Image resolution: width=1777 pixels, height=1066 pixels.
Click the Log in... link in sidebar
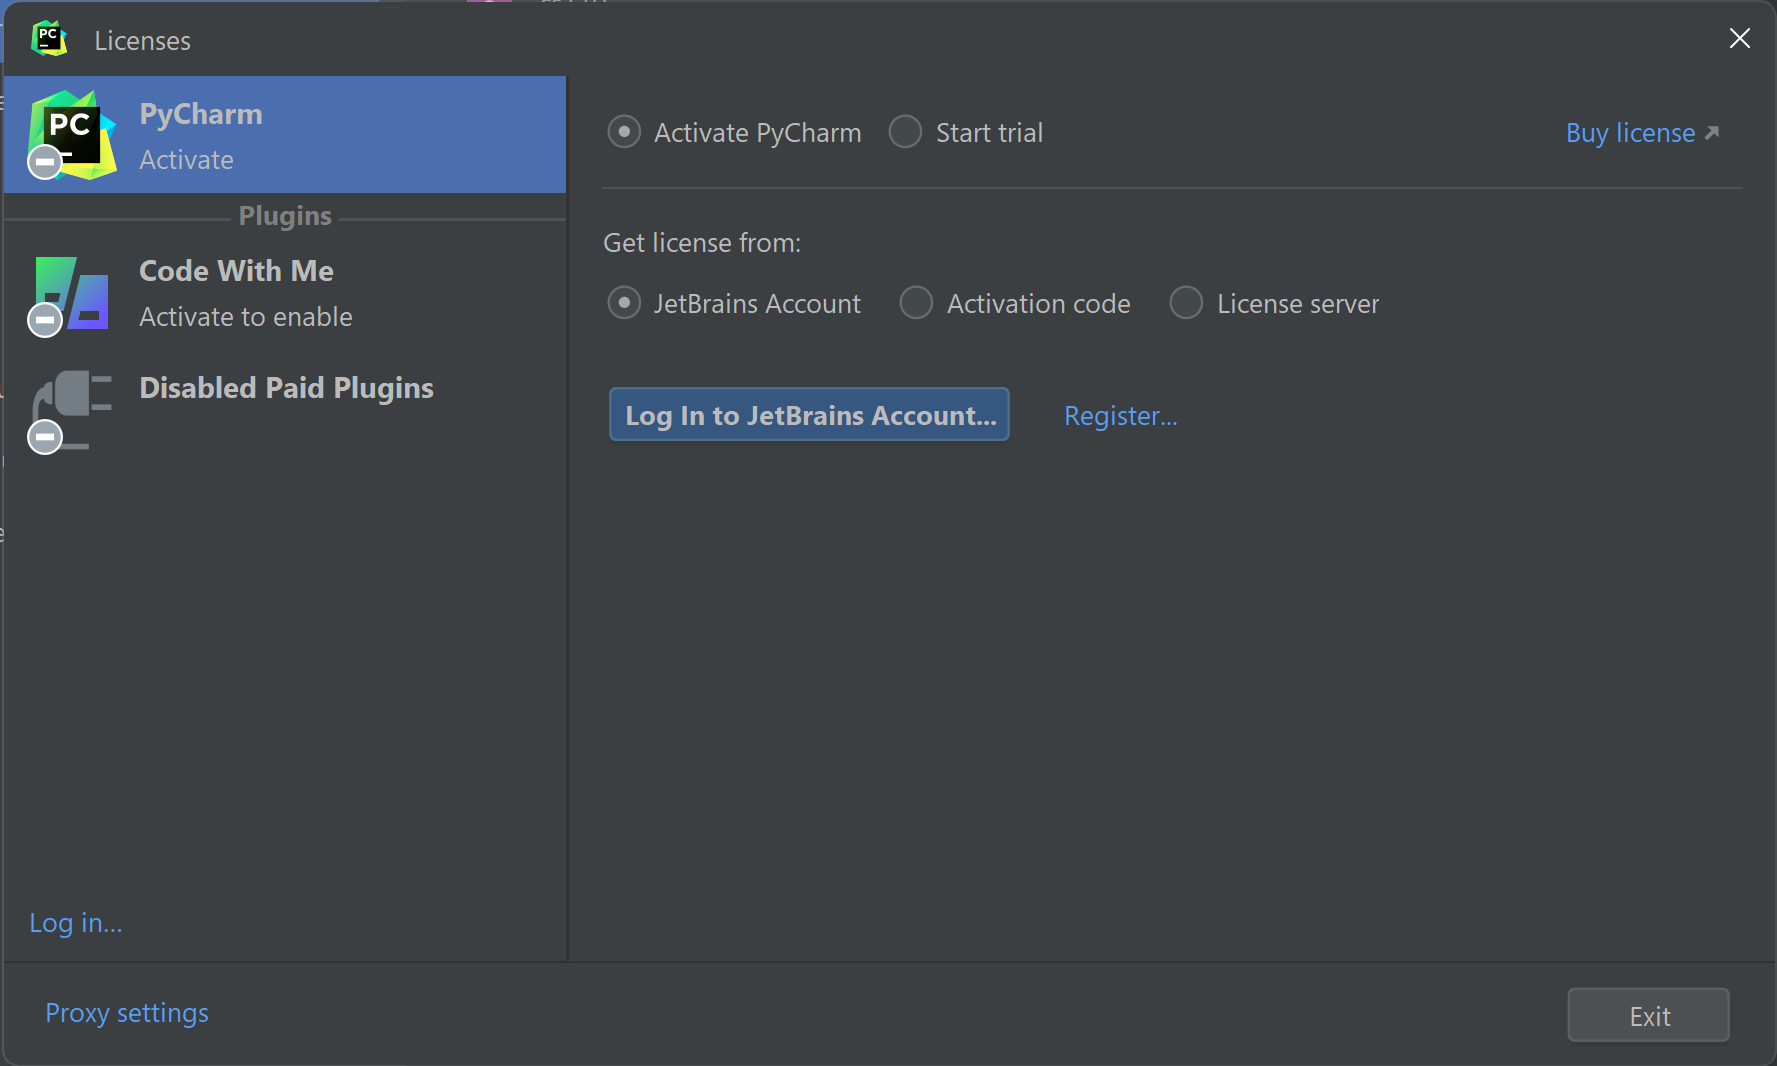point(76,923)
